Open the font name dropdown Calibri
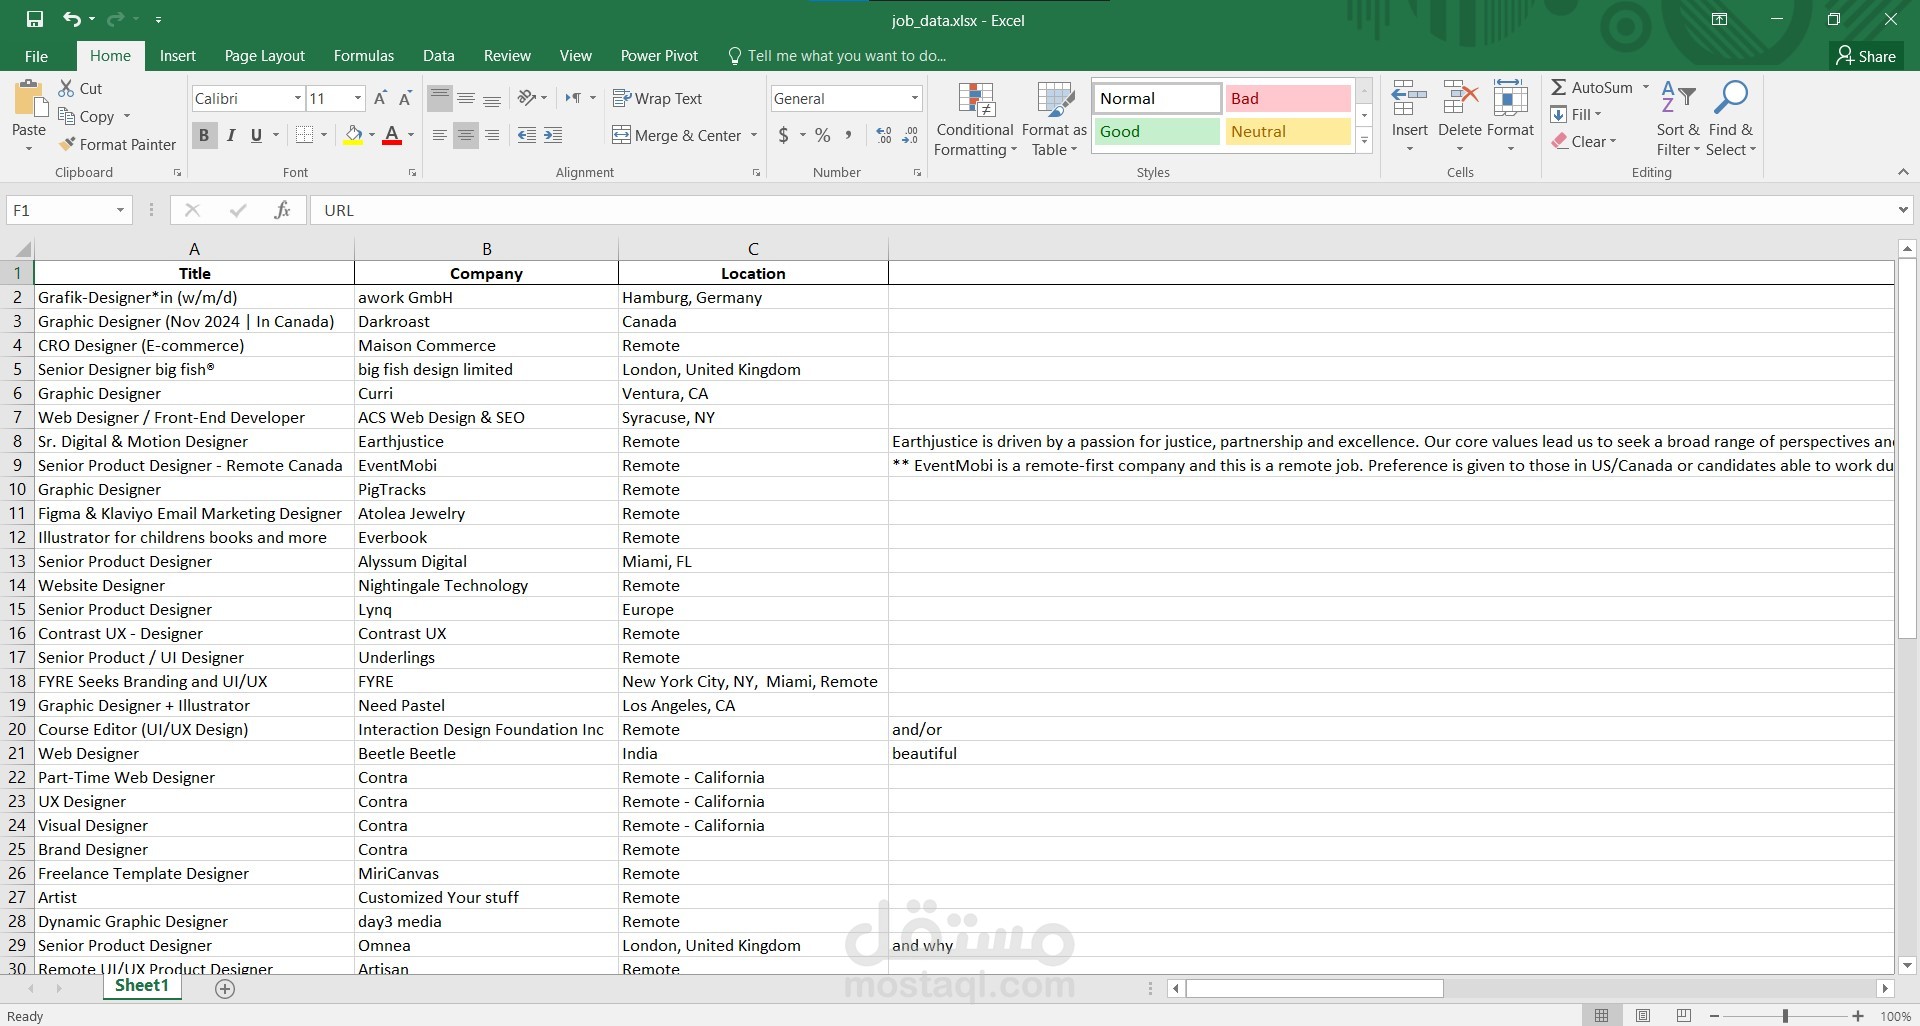 297,98
